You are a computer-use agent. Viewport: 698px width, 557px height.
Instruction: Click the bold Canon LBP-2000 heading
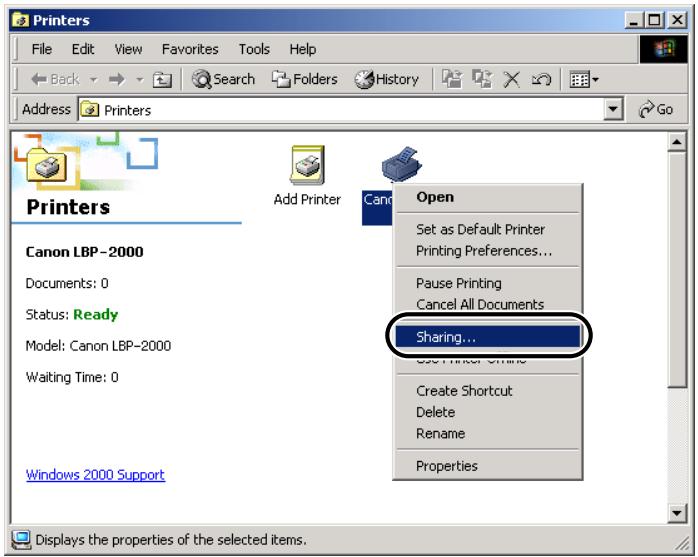coord(85,252)
